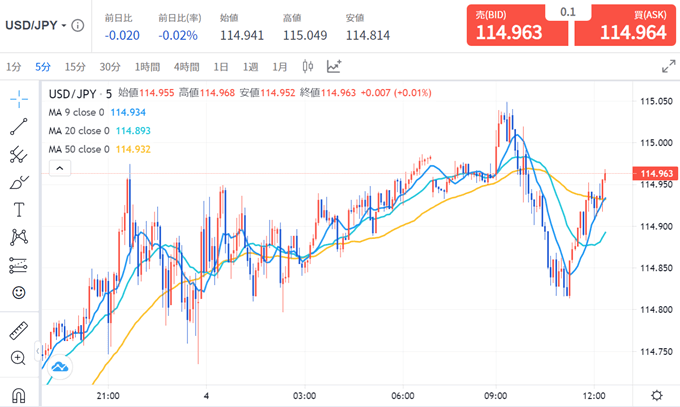Select the pitchfork drawing tool
Image resolution: width=680 pixels, height=407 pixels.
(x=19, y=154)
